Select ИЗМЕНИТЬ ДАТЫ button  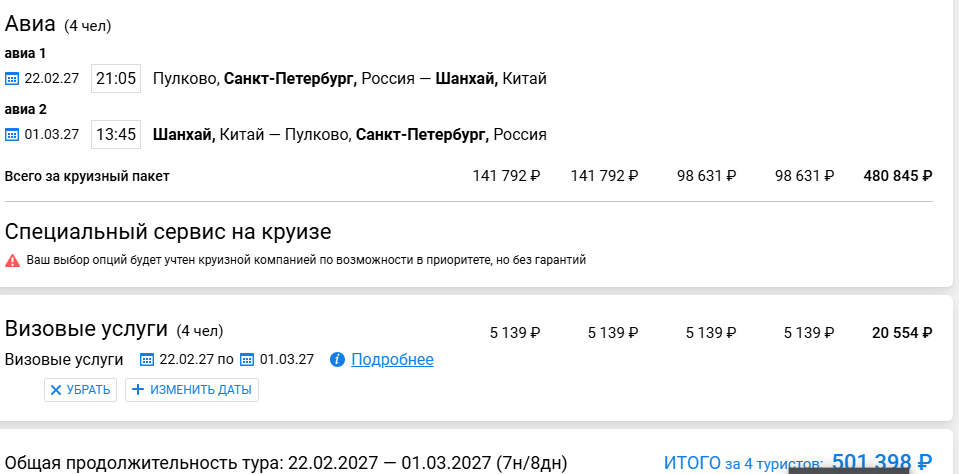(192, 390)
